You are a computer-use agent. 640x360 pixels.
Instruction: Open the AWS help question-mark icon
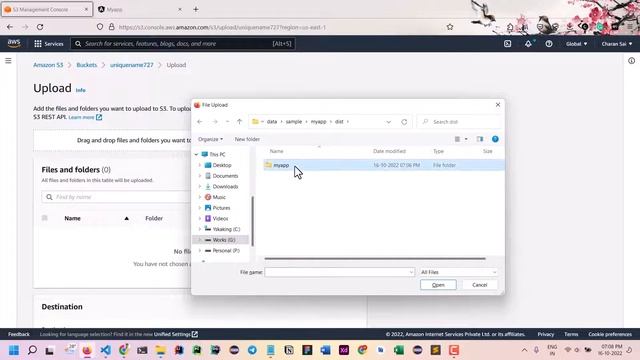coord(549,44)
